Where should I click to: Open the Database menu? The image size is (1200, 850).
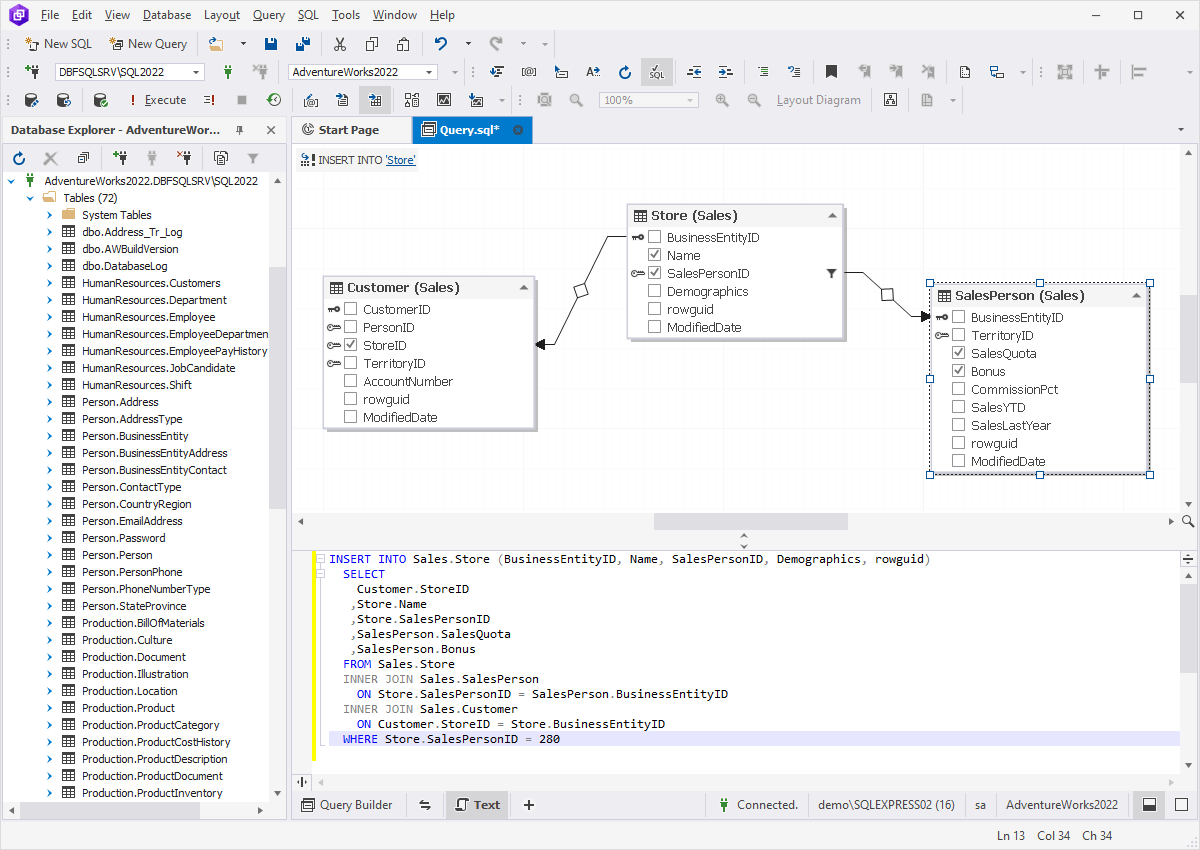pos(167,15)
